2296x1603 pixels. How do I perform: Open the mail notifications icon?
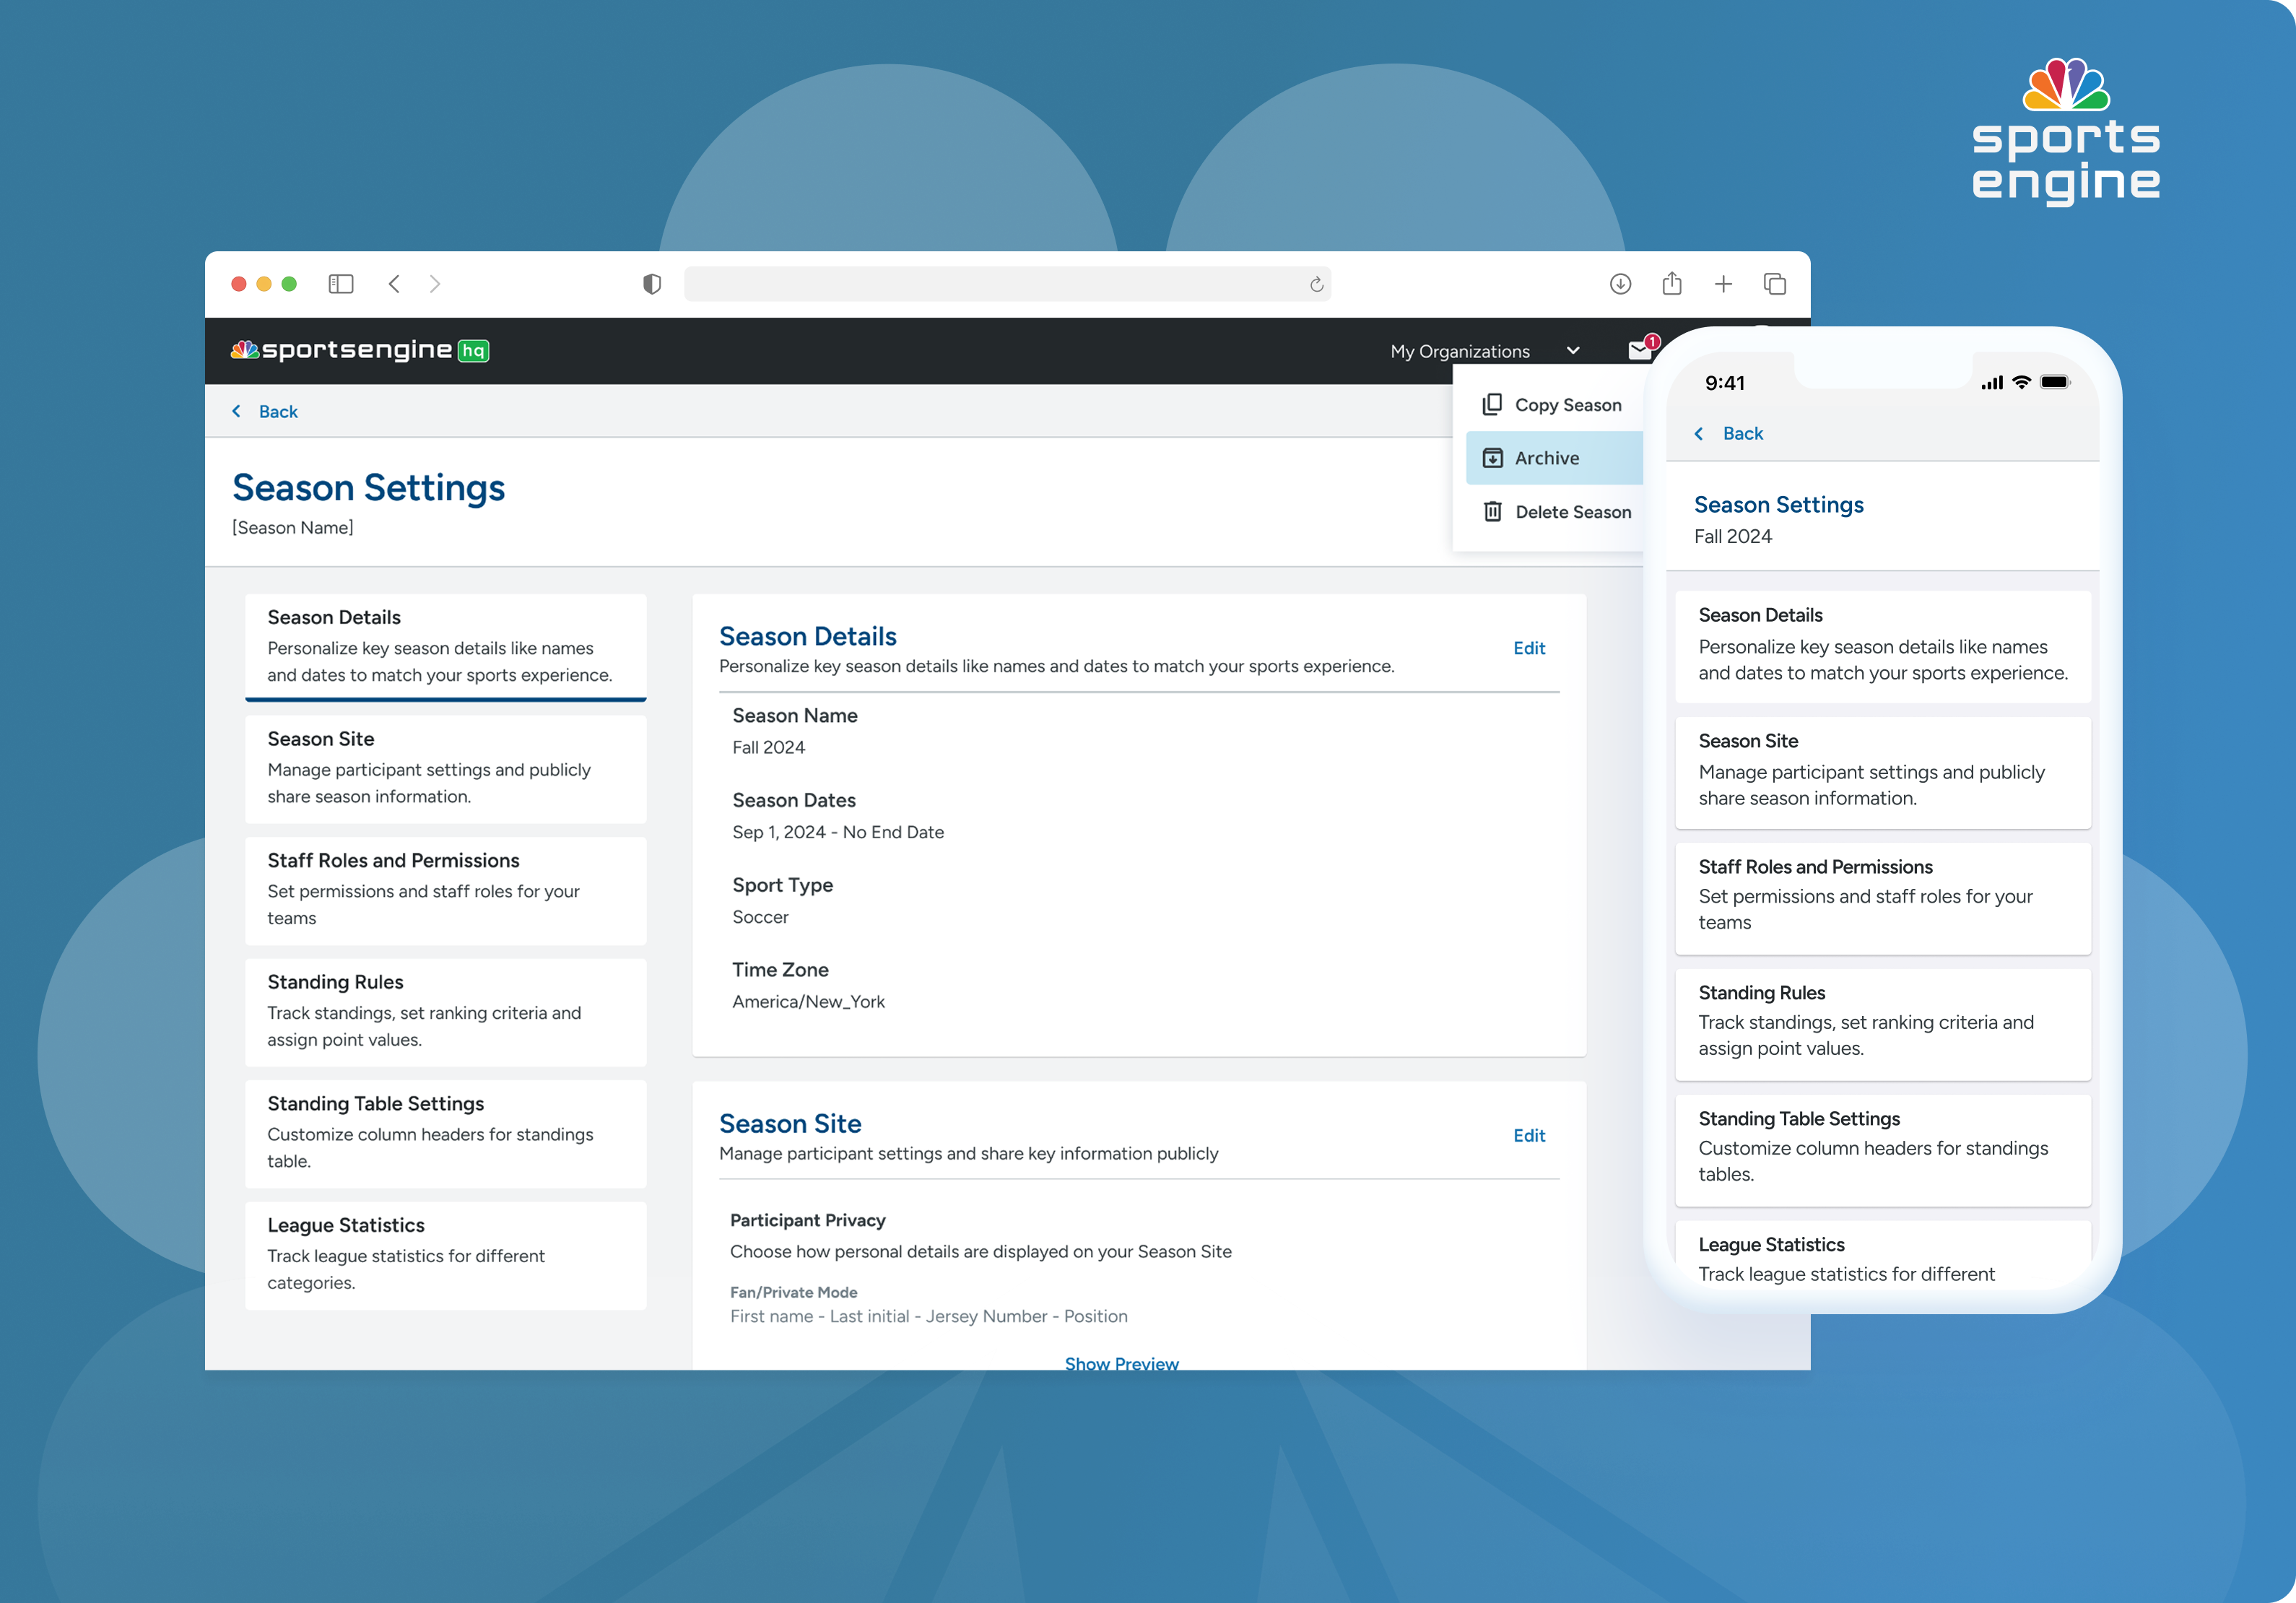[1639, 350]
